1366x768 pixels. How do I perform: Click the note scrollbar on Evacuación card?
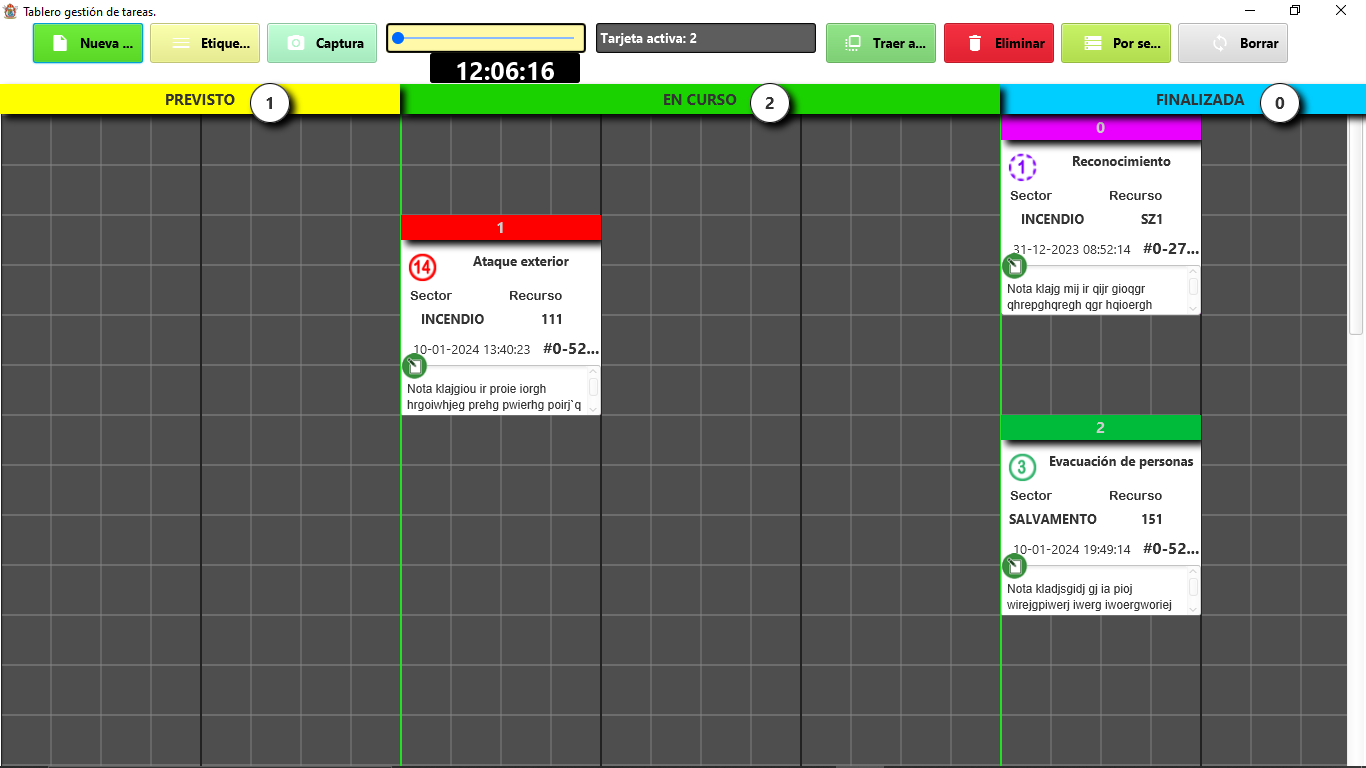click(1193, 591)
